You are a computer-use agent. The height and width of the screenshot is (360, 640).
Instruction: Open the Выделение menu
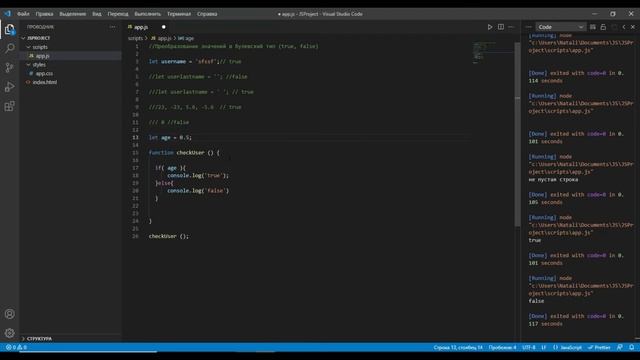73,14
